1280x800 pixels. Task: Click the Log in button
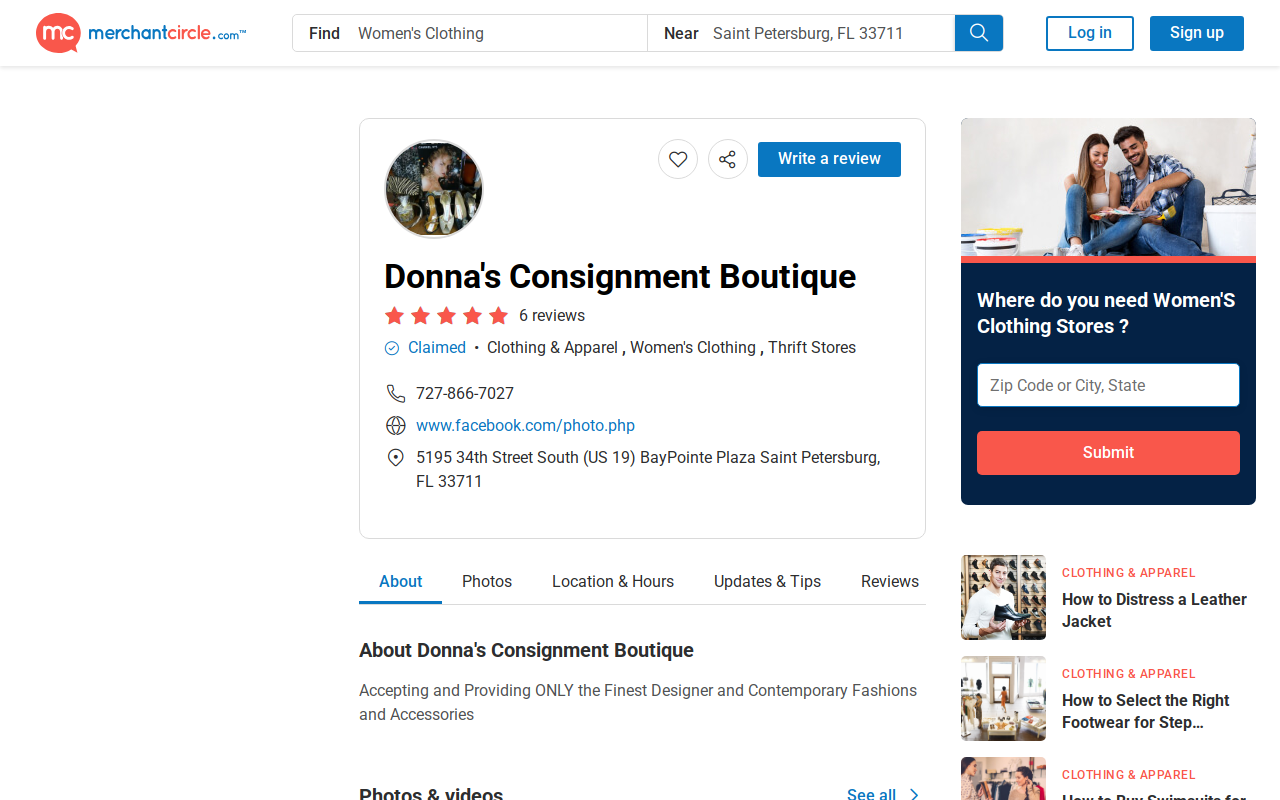tap(1090, 33)
